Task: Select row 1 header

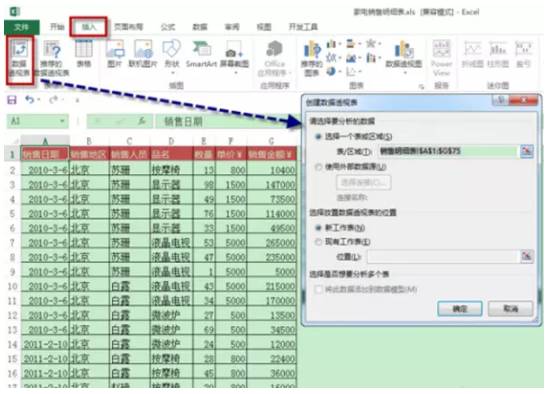Action: click(x=12, y=154)
